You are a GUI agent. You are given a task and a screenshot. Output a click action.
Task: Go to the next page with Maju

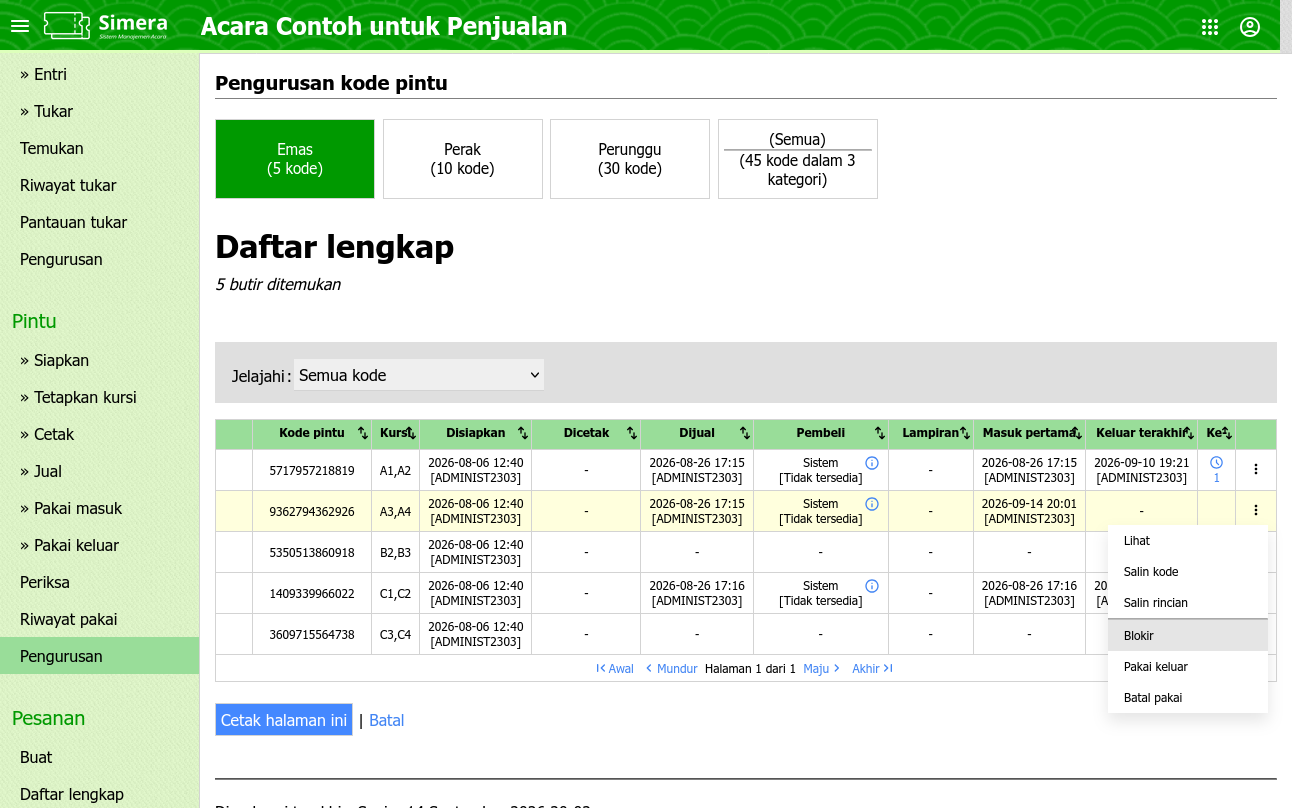[822, 669]
